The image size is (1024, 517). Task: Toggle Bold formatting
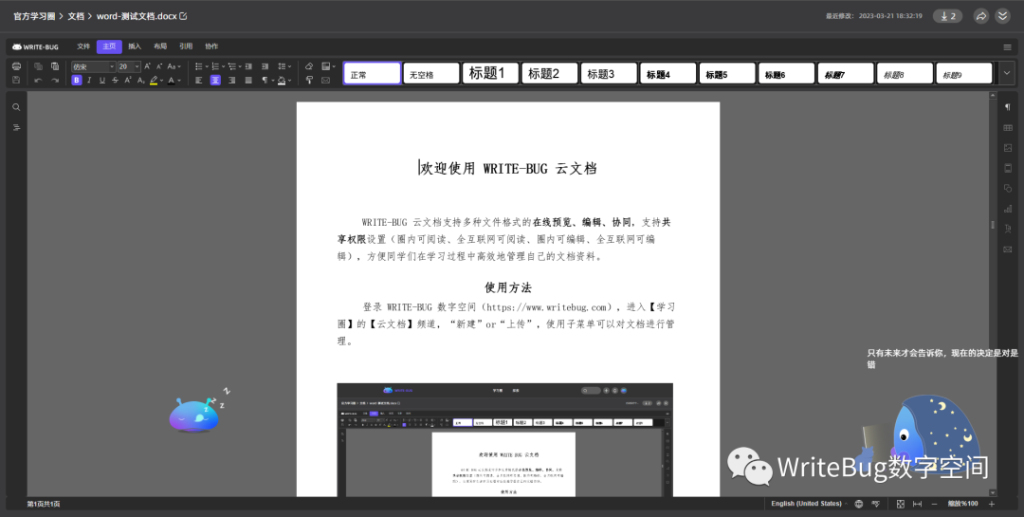click(x=77, y=80)
